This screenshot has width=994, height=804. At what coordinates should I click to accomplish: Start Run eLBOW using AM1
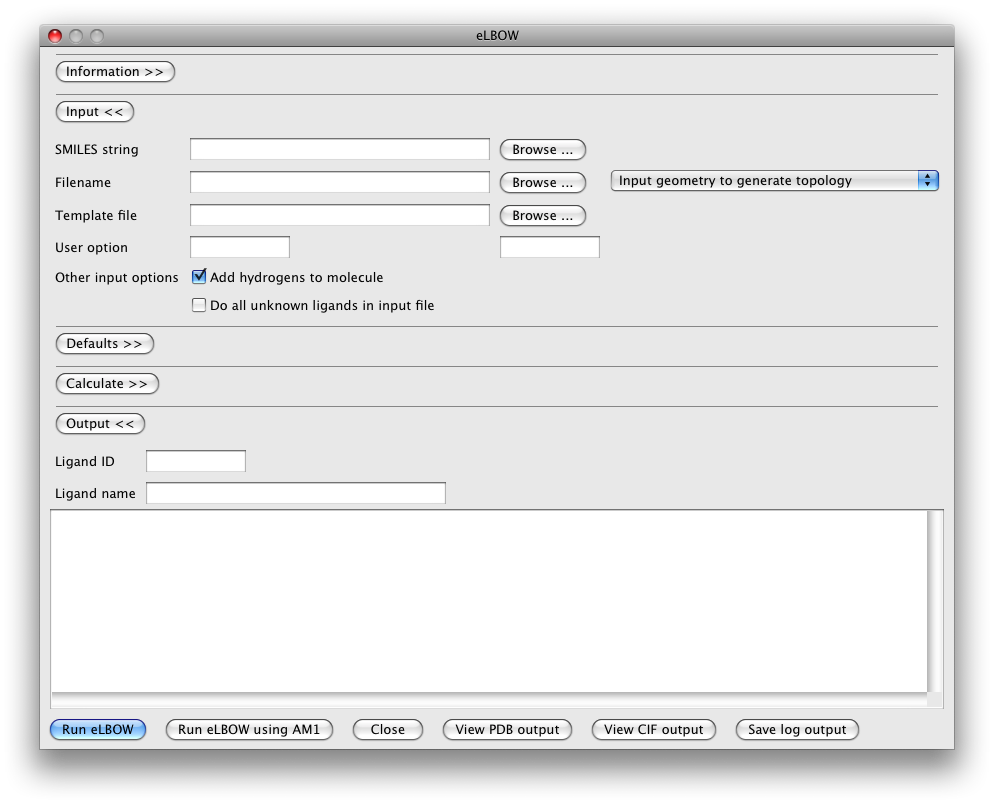click(249, 730)
